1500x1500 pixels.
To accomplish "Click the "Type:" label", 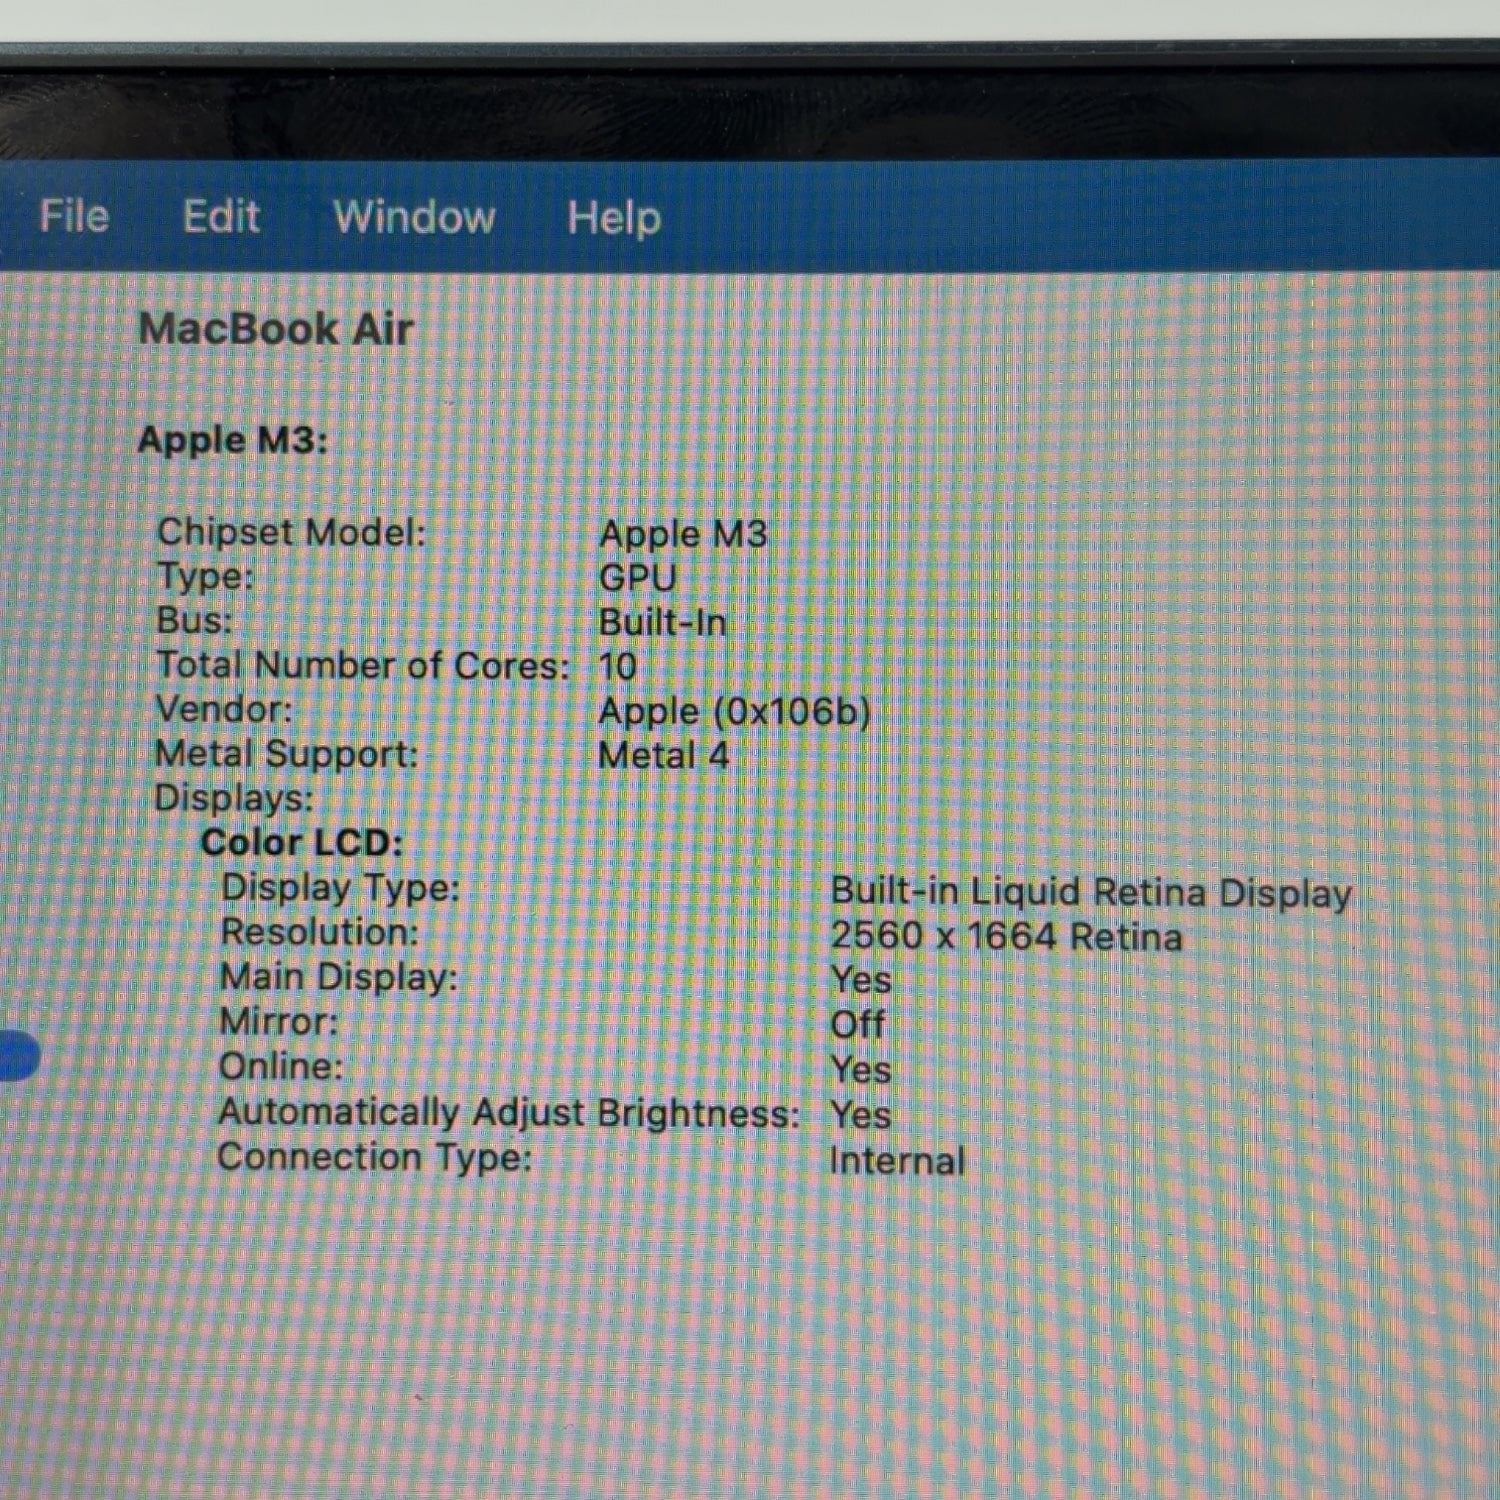I will [205, 576].
